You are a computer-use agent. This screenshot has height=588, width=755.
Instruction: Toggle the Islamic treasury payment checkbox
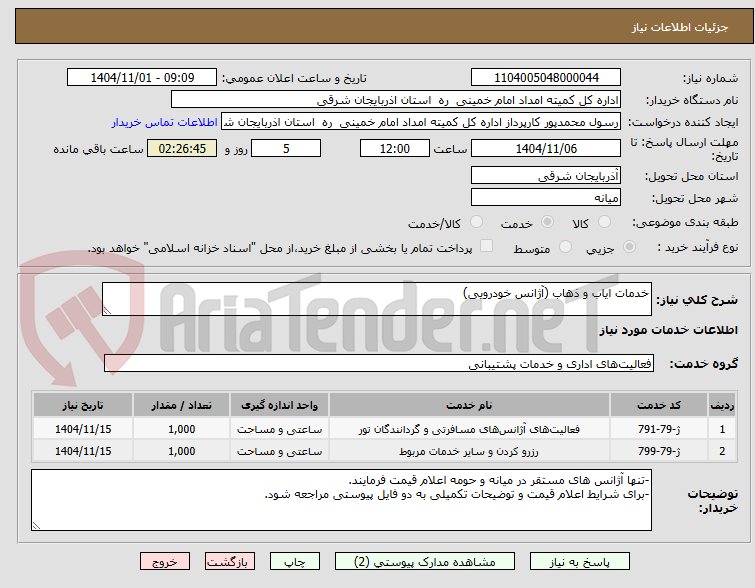point(487,246)
